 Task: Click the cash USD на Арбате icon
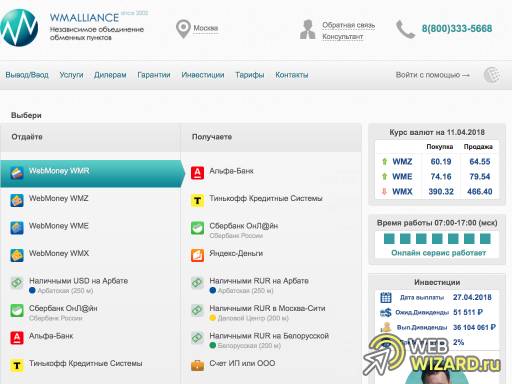pos(17,283)
